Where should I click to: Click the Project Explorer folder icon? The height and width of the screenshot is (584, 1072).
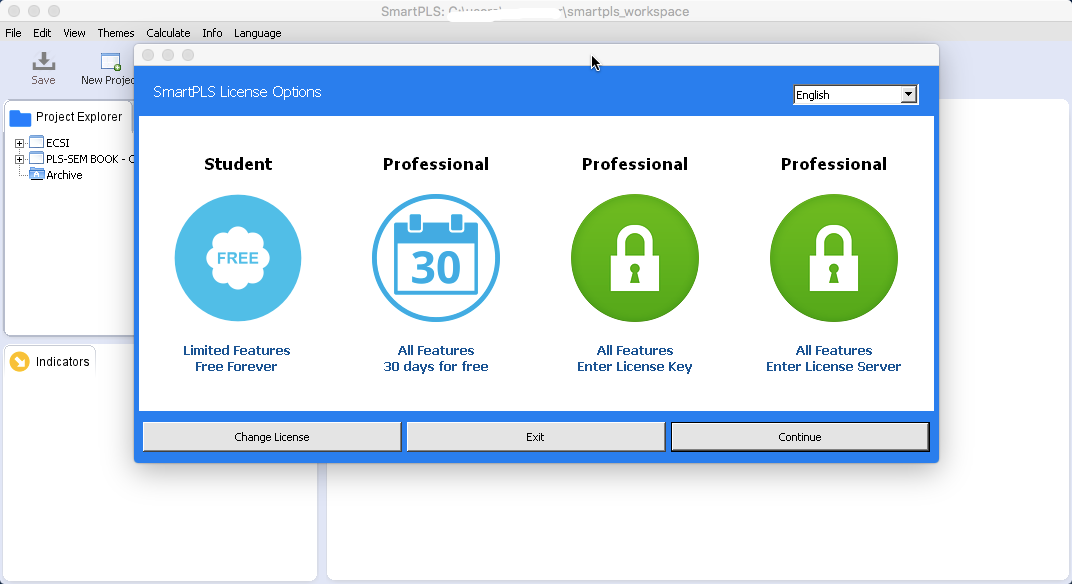tap(20, 118)
